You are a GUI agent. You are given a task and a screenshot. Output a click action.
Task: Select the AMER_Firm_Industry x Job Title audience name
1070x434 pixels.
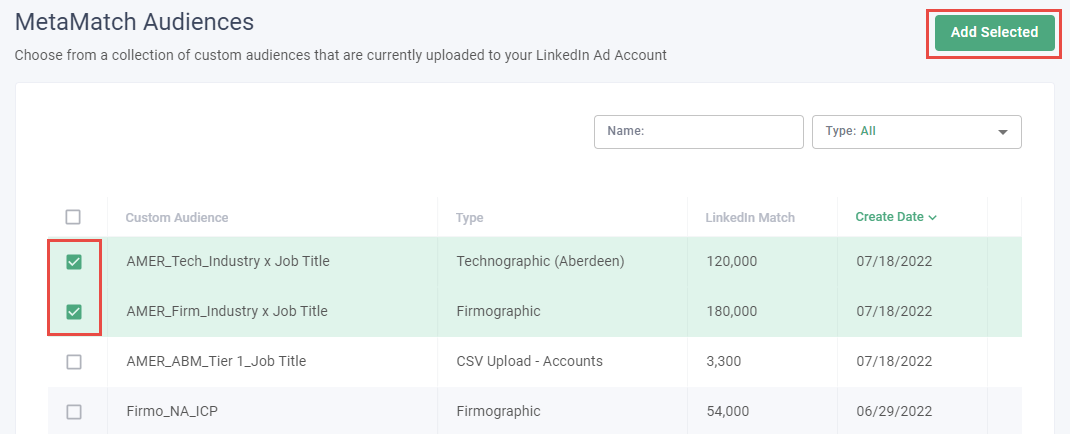coord(227,312)
